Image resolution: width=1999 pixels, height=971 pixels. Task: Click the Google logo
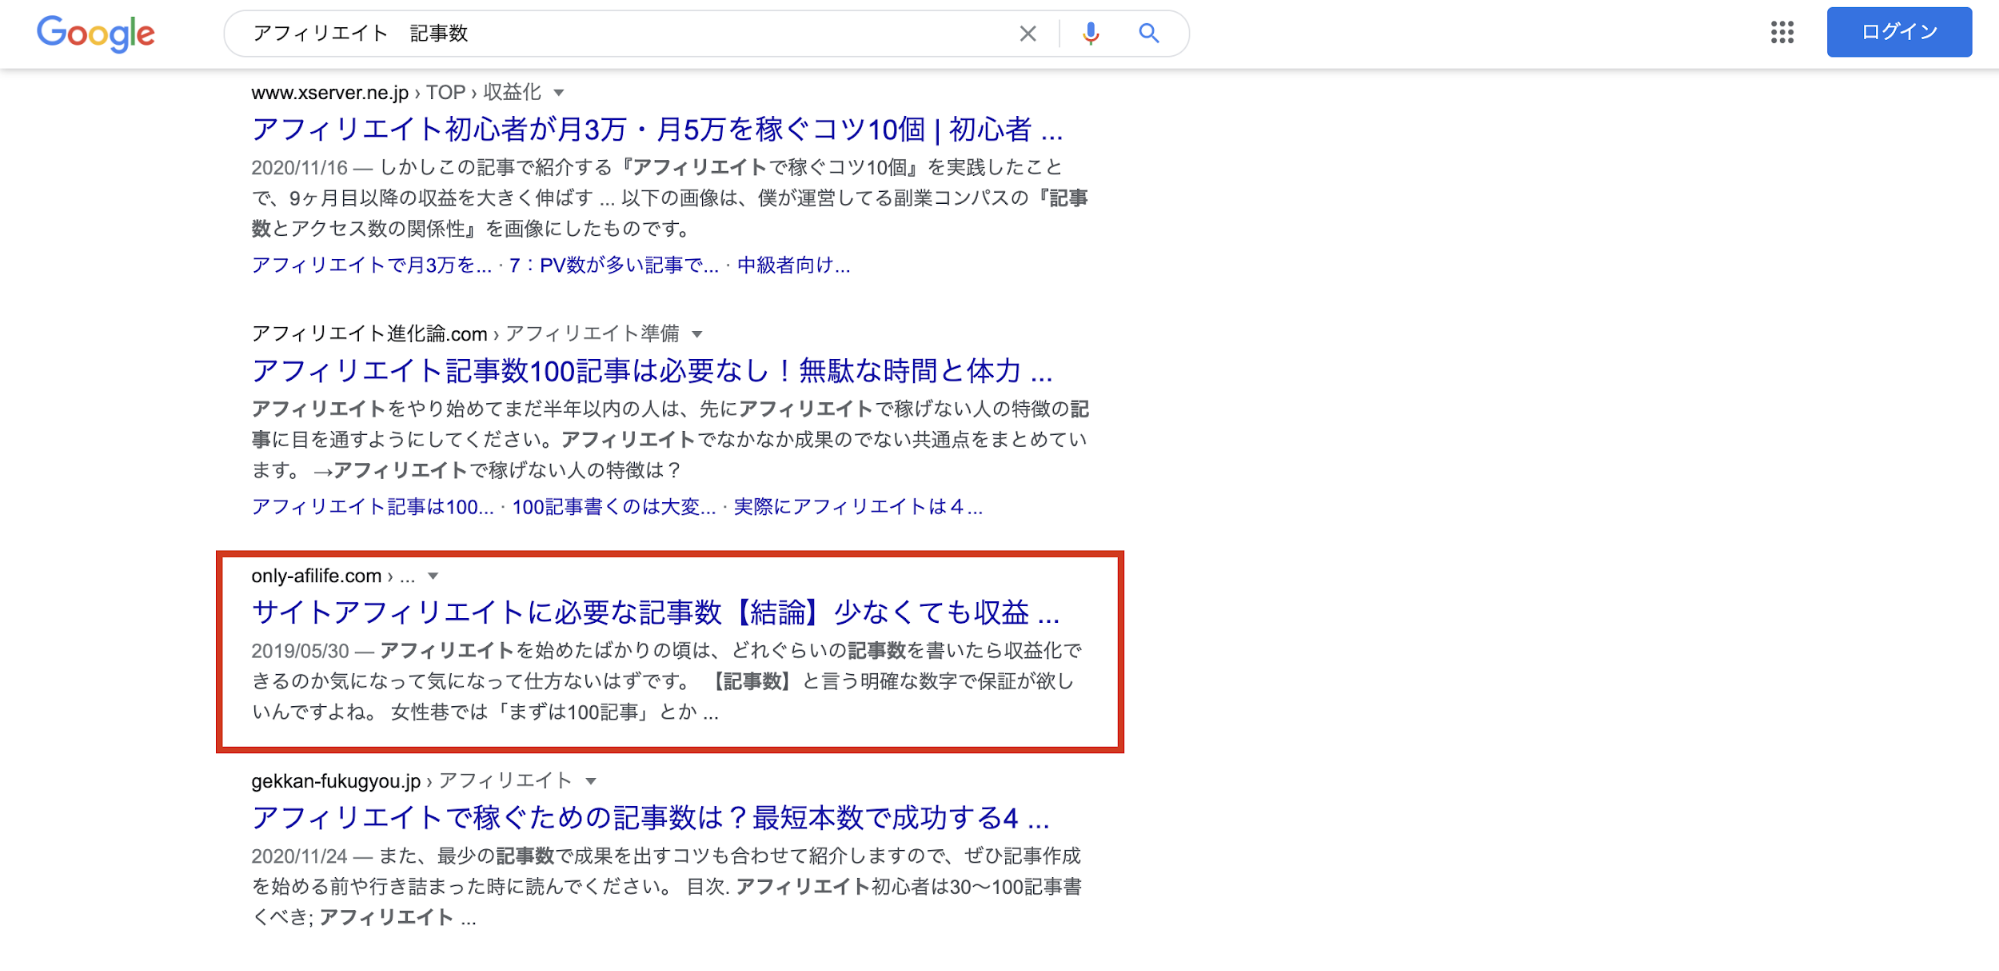96,34
